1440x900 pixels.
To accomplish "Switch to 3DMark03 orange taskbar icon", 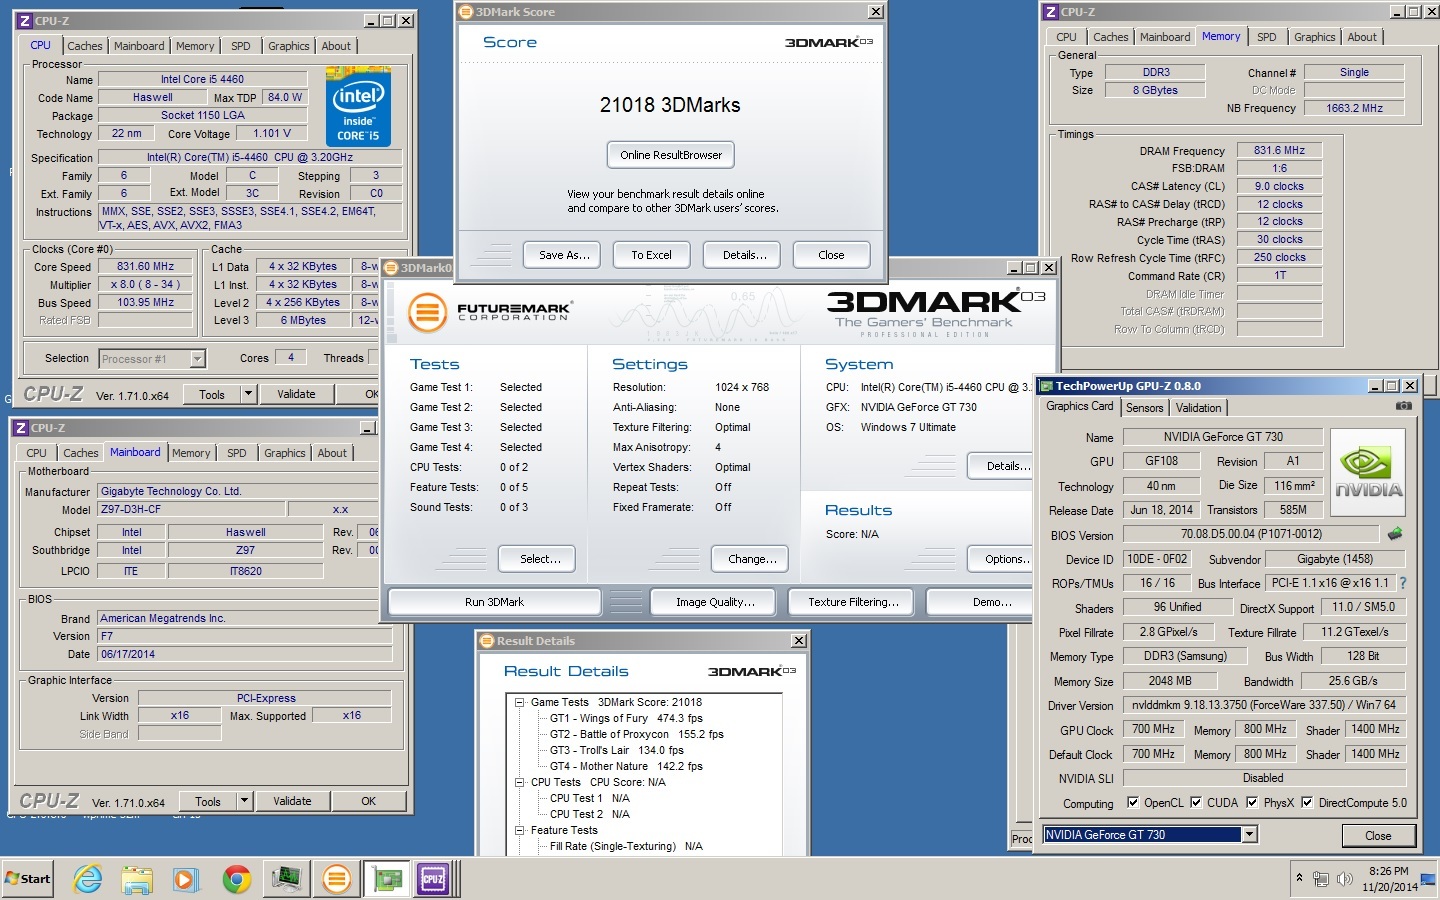I will 337,879.
